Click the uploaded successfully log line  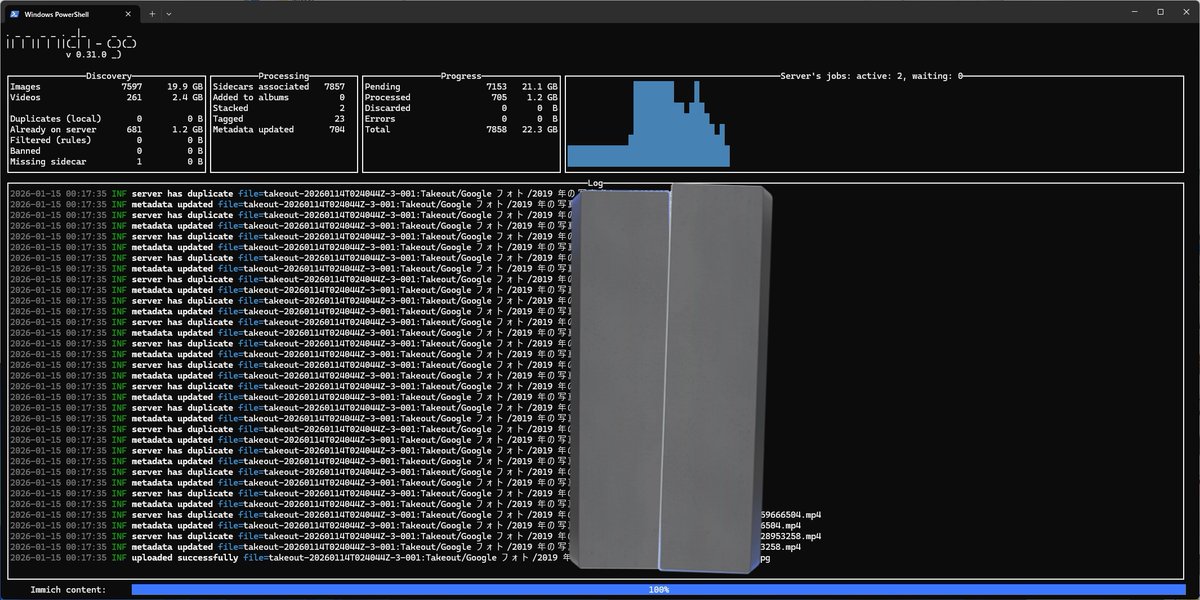(391, 557)
